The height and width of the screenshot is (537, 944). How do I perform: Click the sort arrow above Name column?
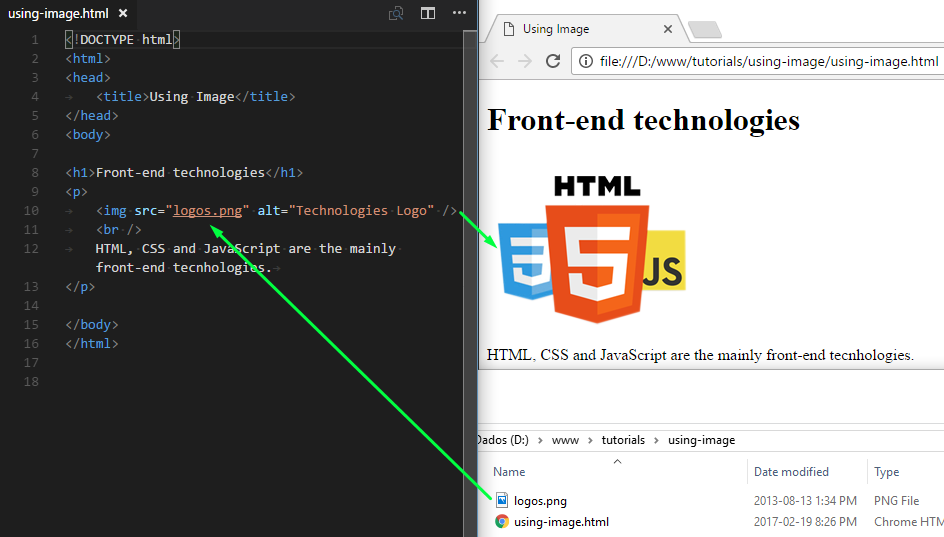[x=617, y=461]
